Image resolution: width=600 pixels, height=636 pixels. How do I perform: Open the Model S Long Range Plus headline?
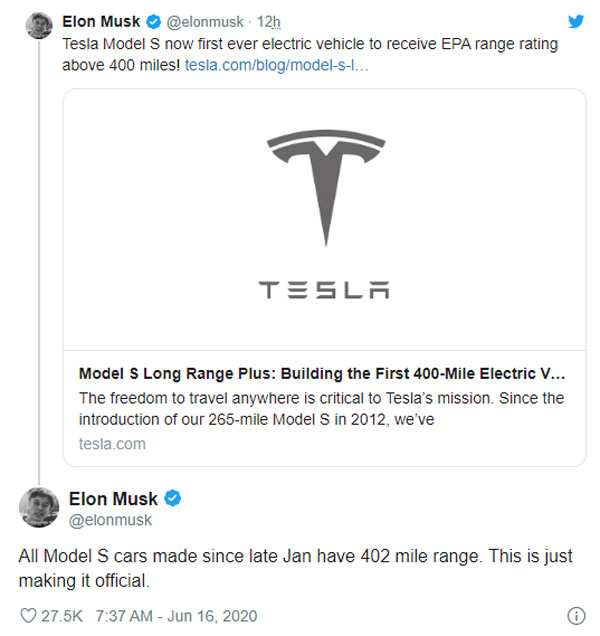click(322, 374)
